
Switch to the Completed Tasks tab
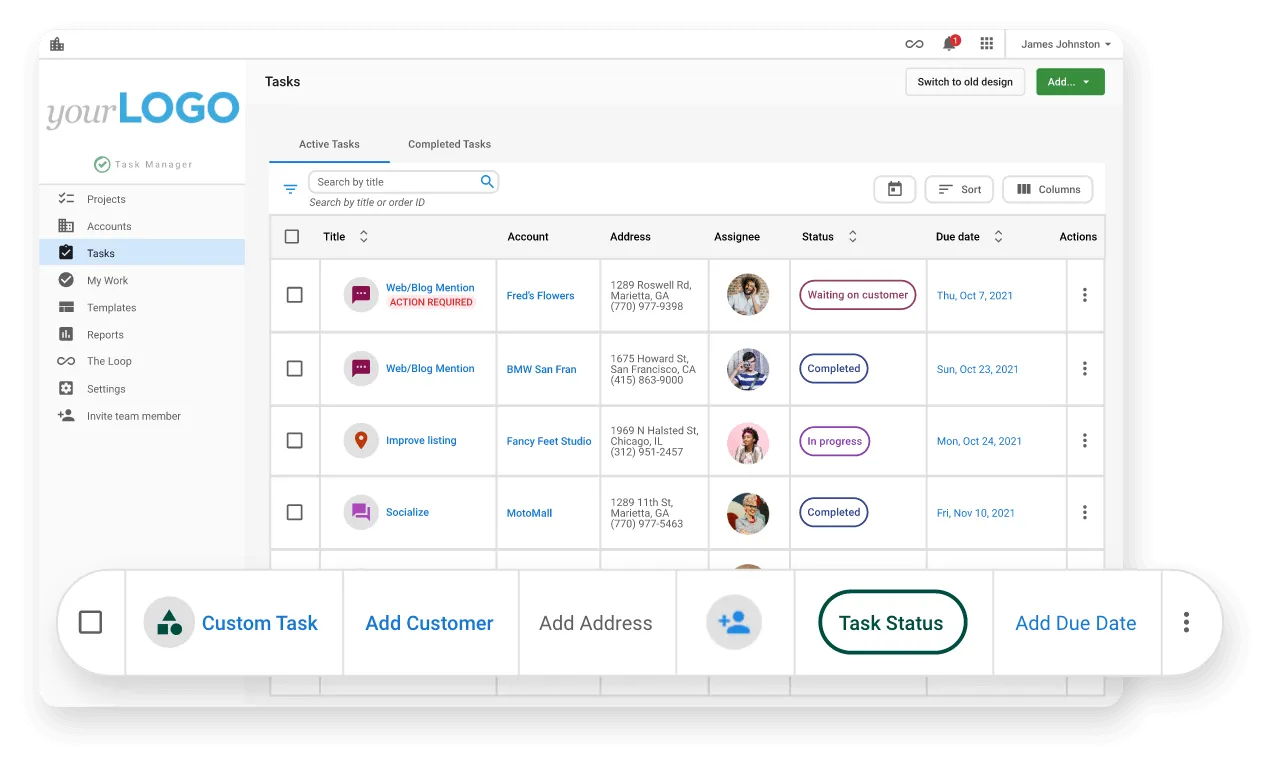448,143
